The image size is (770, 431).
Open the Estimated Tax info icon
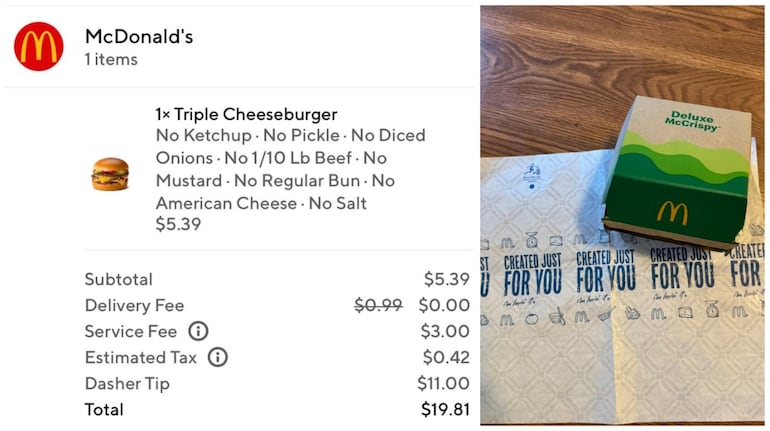pyautogui.click(x=217, y=357)
